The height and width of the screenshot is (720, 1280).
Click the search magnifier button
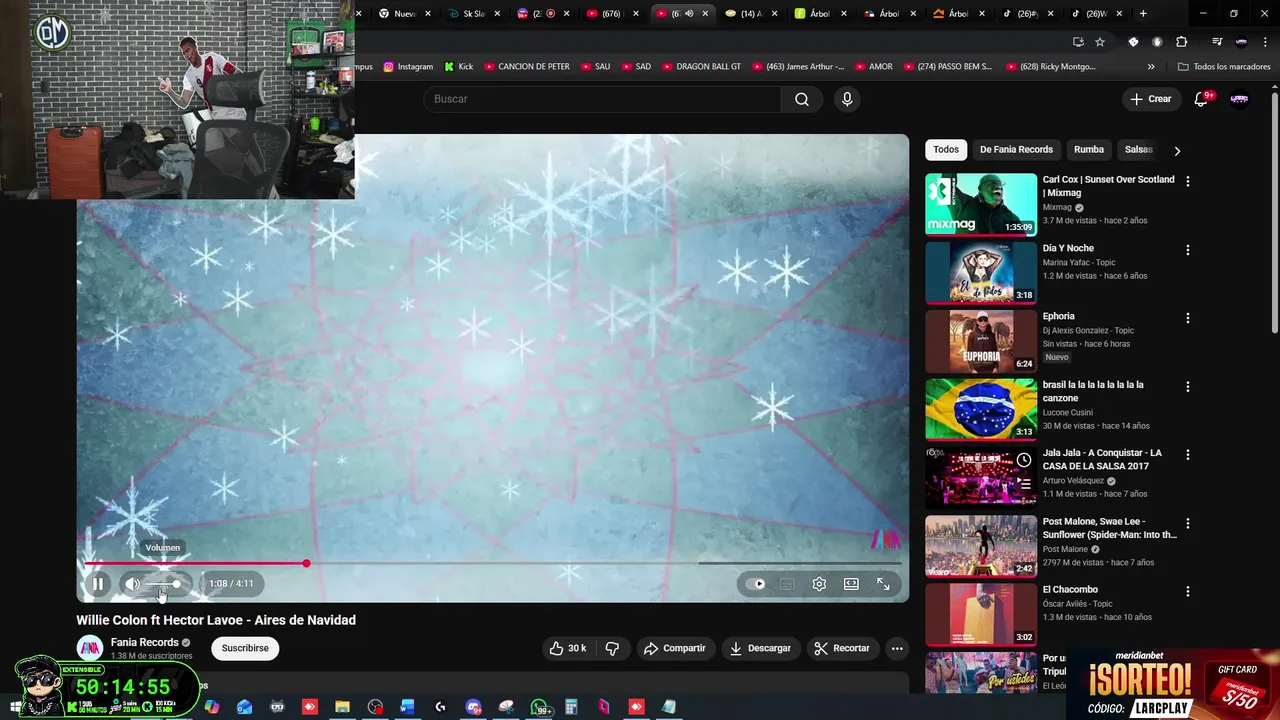tap(802, 99)
